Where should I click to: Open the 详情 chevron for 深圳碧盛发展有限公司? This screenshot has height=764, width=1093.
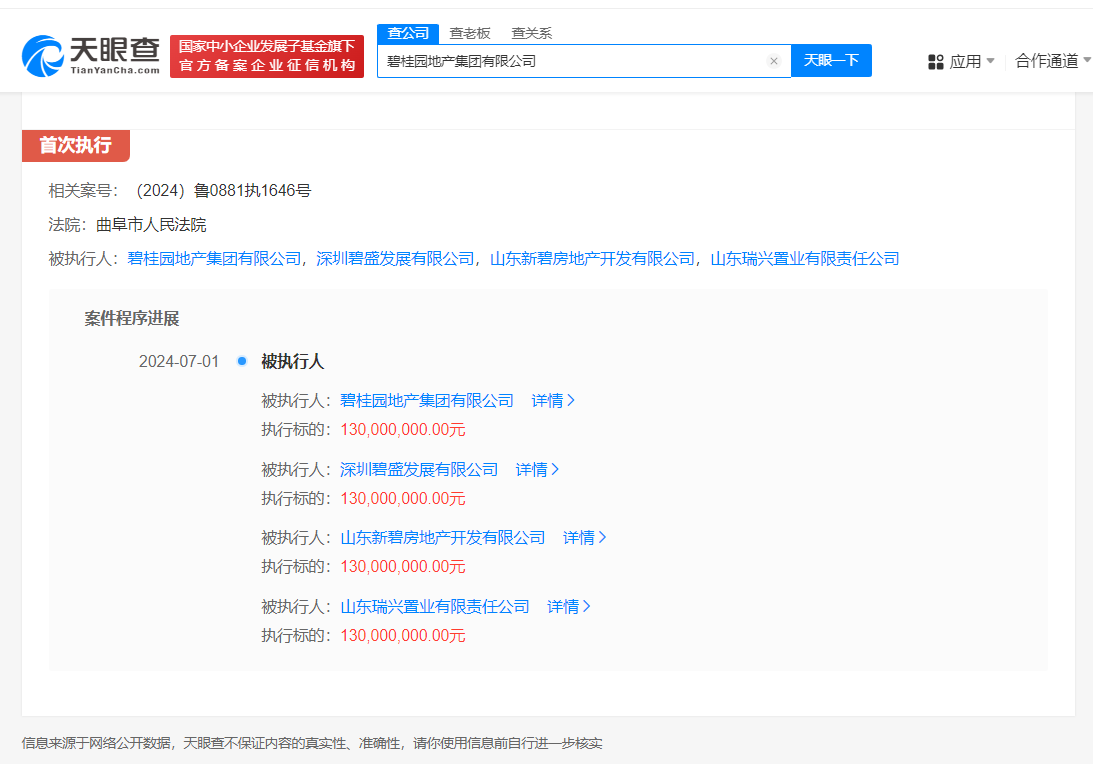click(537, 469)
